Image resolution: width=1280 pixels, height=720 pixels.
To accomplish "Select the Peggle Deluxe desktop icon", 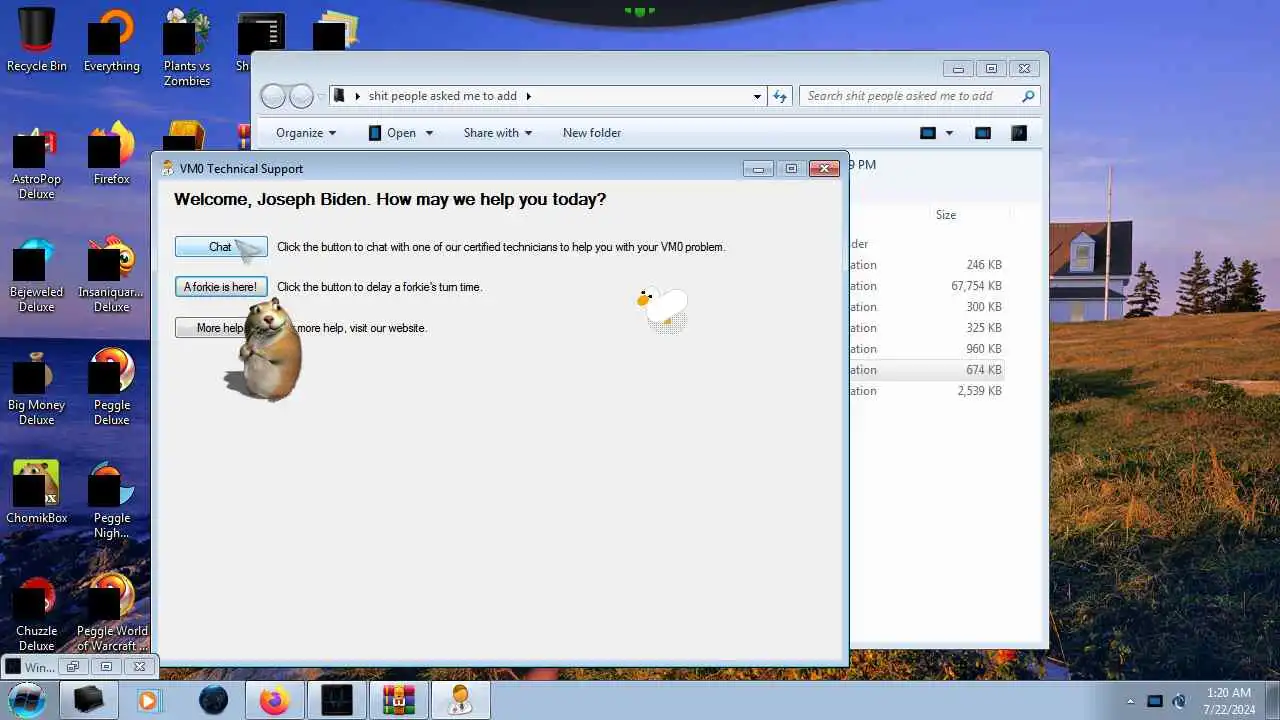I will pos(111,386).
